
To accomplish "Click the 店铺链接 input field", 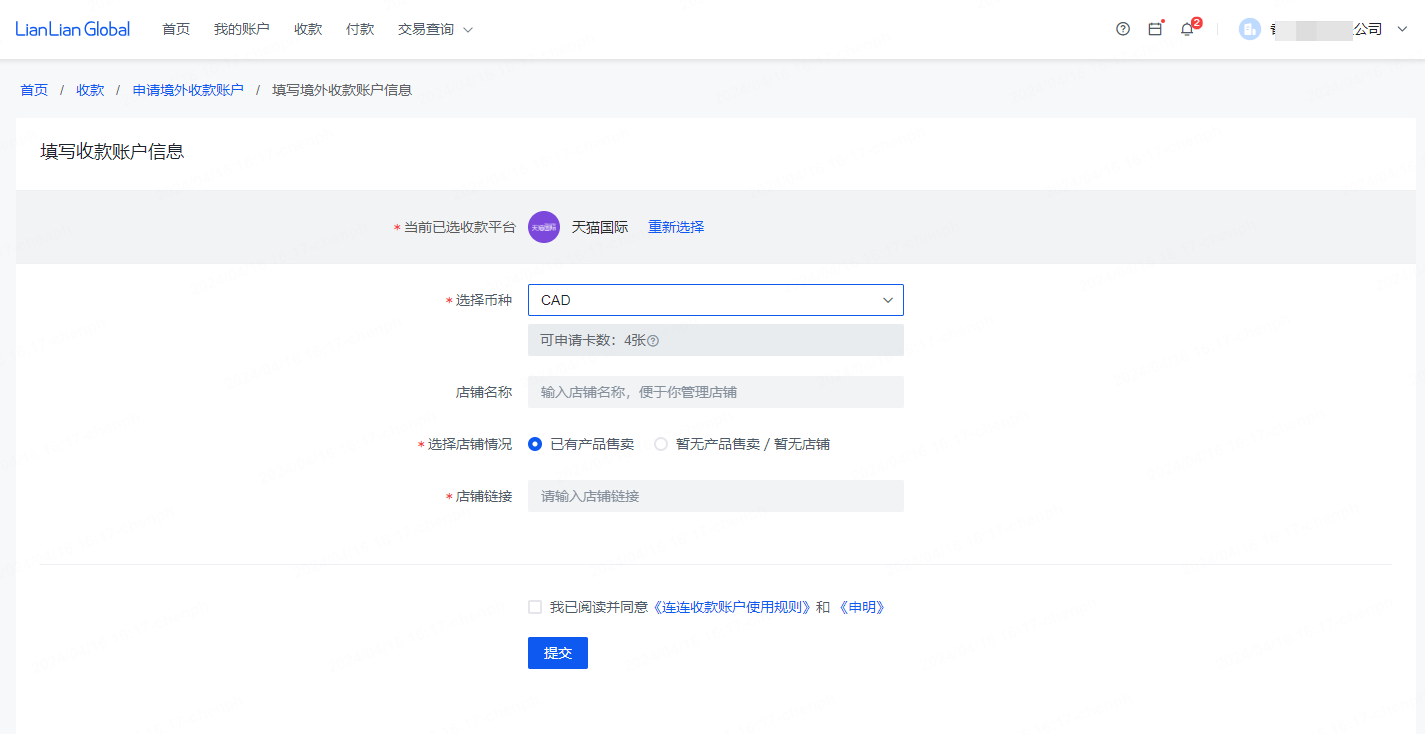I will pyautogui.click(x=715, y=496).
